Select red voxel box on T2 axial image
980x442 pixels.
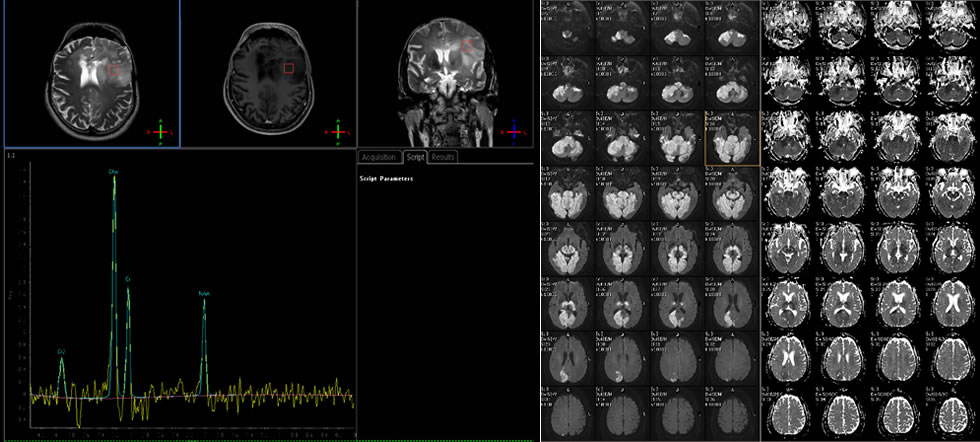click(114, 70)
